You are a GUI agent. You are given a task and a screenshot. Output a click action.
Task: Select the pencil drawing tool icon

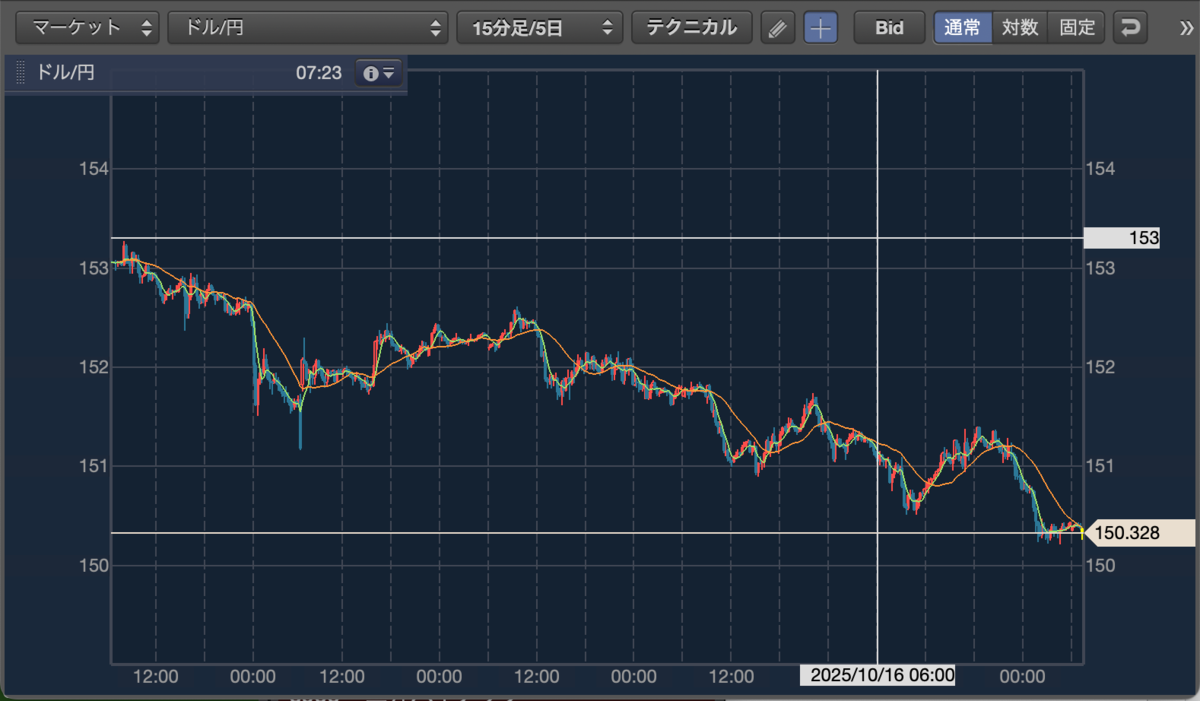(776, 28)
